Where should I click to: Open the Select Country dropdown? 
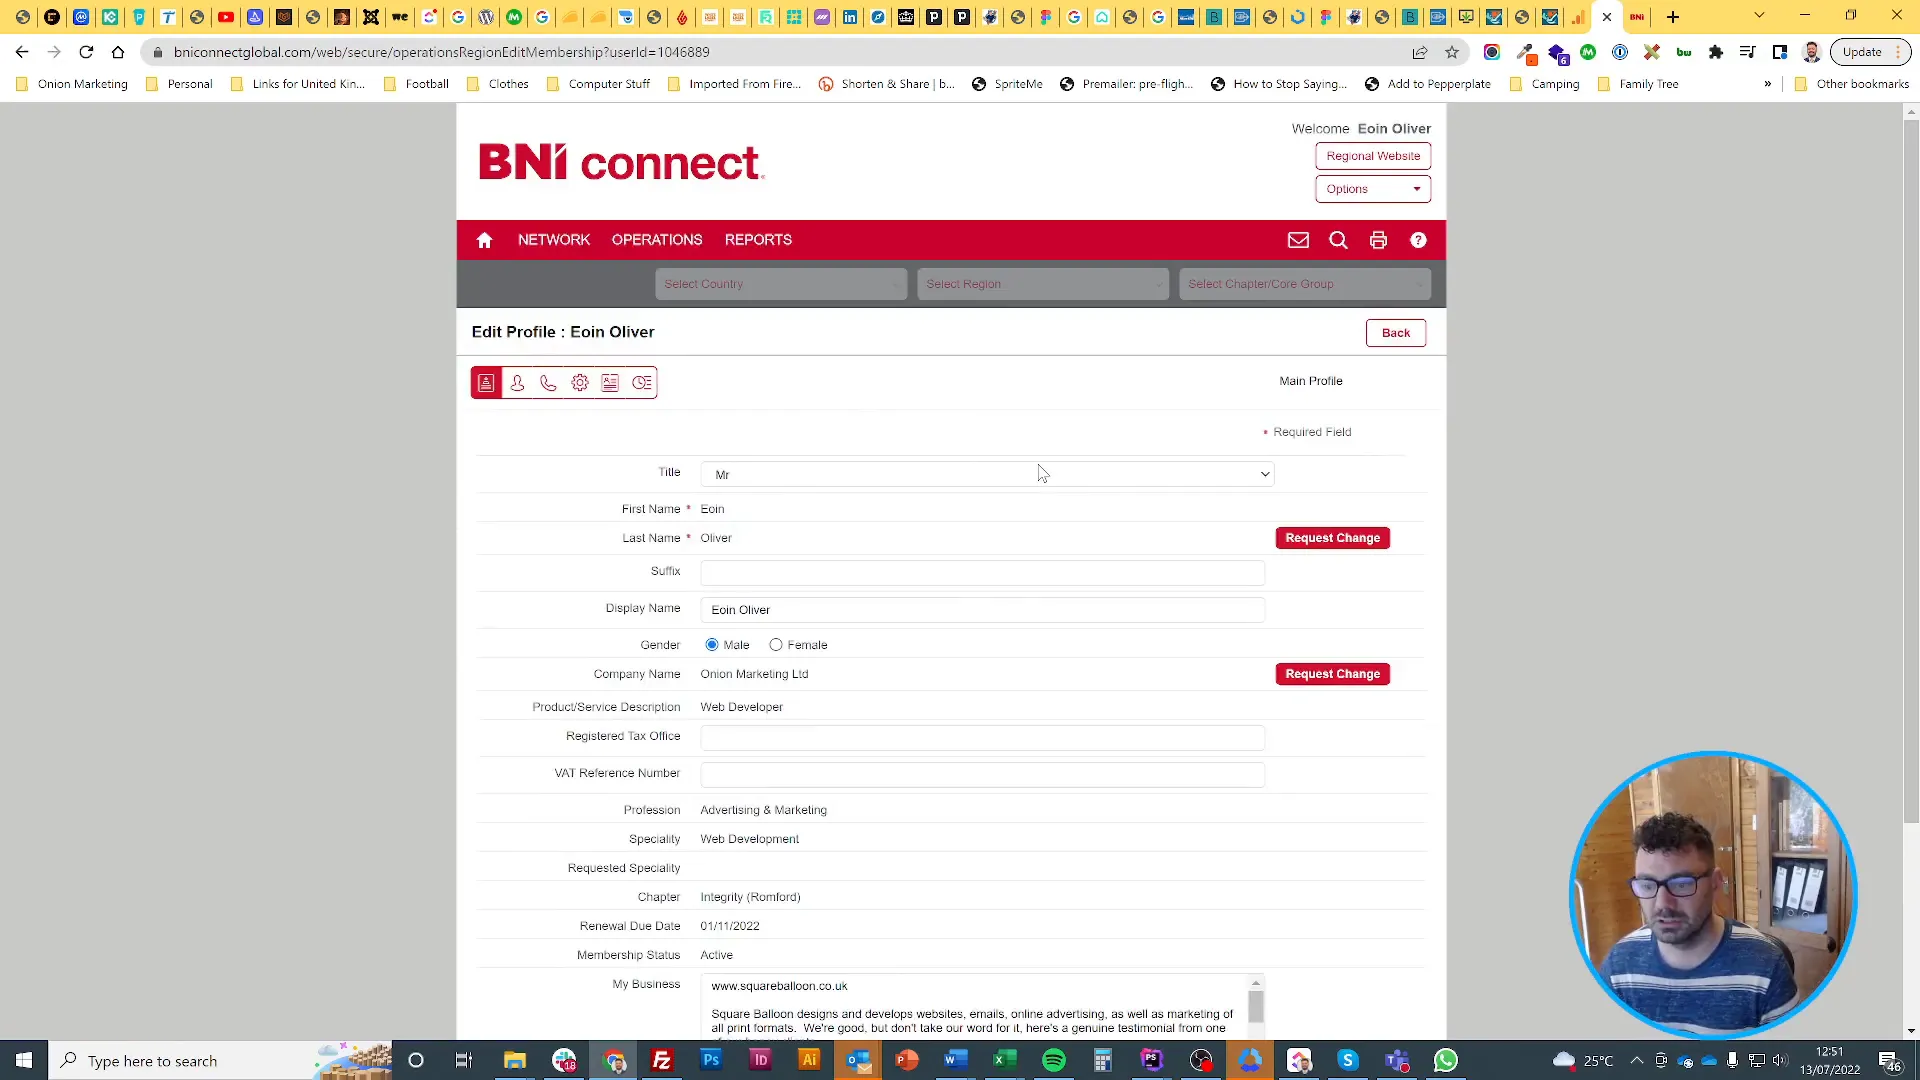coord(781,284)
